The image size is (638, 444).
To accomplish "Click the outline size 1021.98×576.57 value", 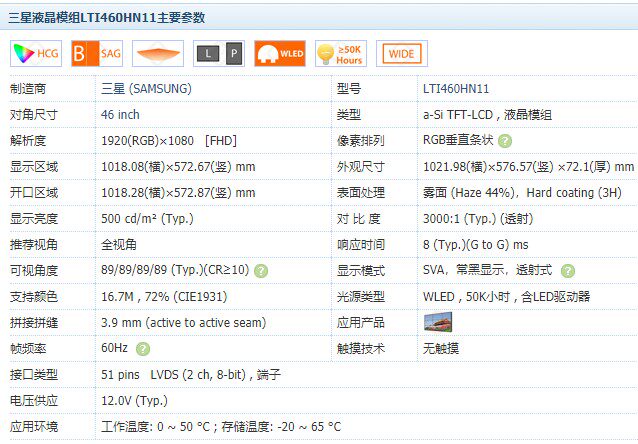I will [529, 166].
